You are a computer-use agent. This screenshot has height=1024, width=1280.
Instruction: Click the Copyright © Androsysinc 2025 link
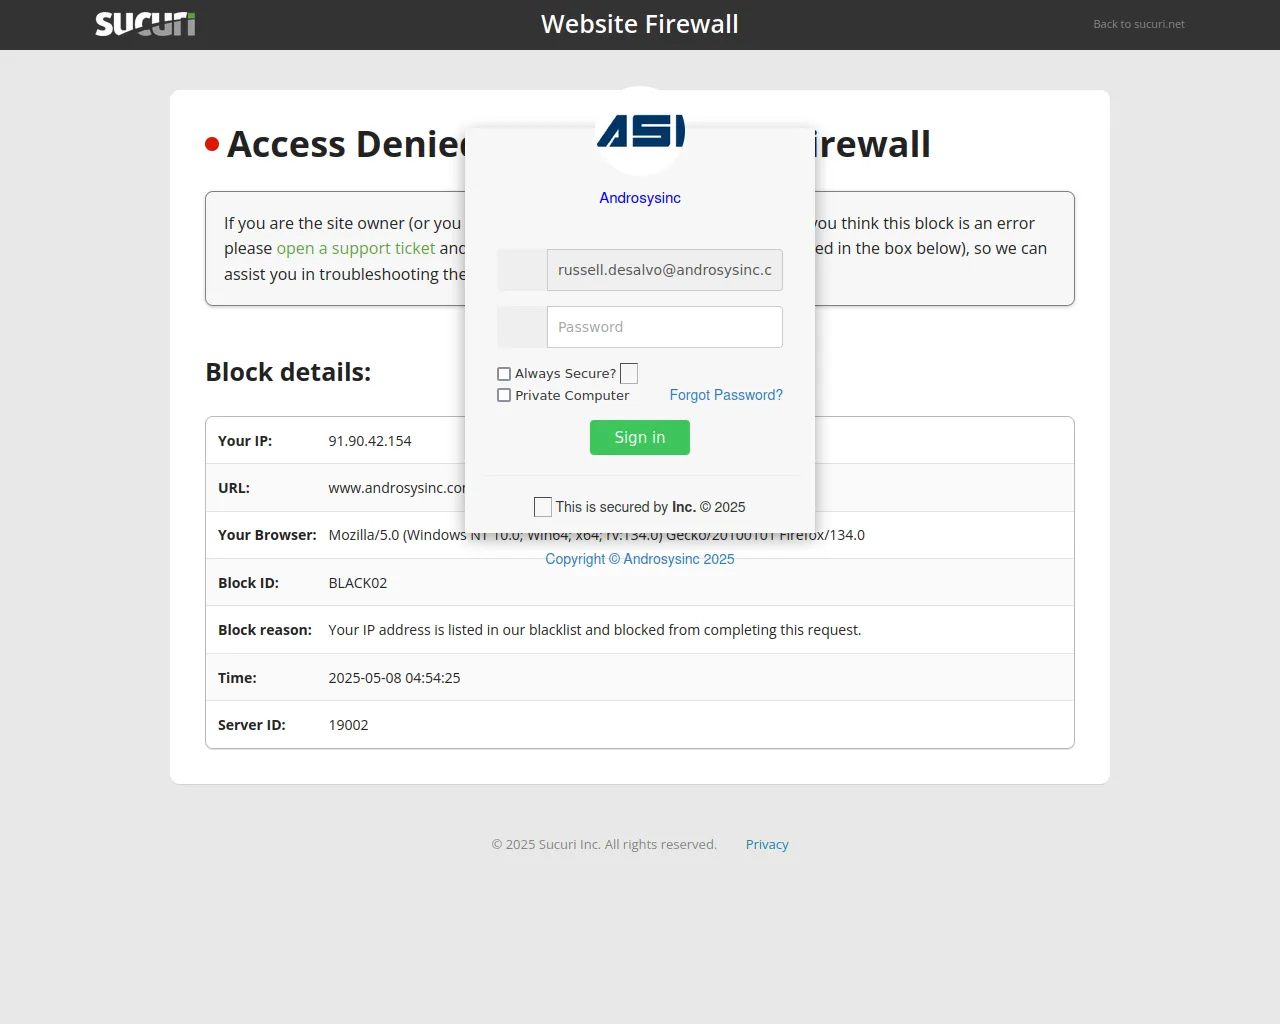[640, 559]
